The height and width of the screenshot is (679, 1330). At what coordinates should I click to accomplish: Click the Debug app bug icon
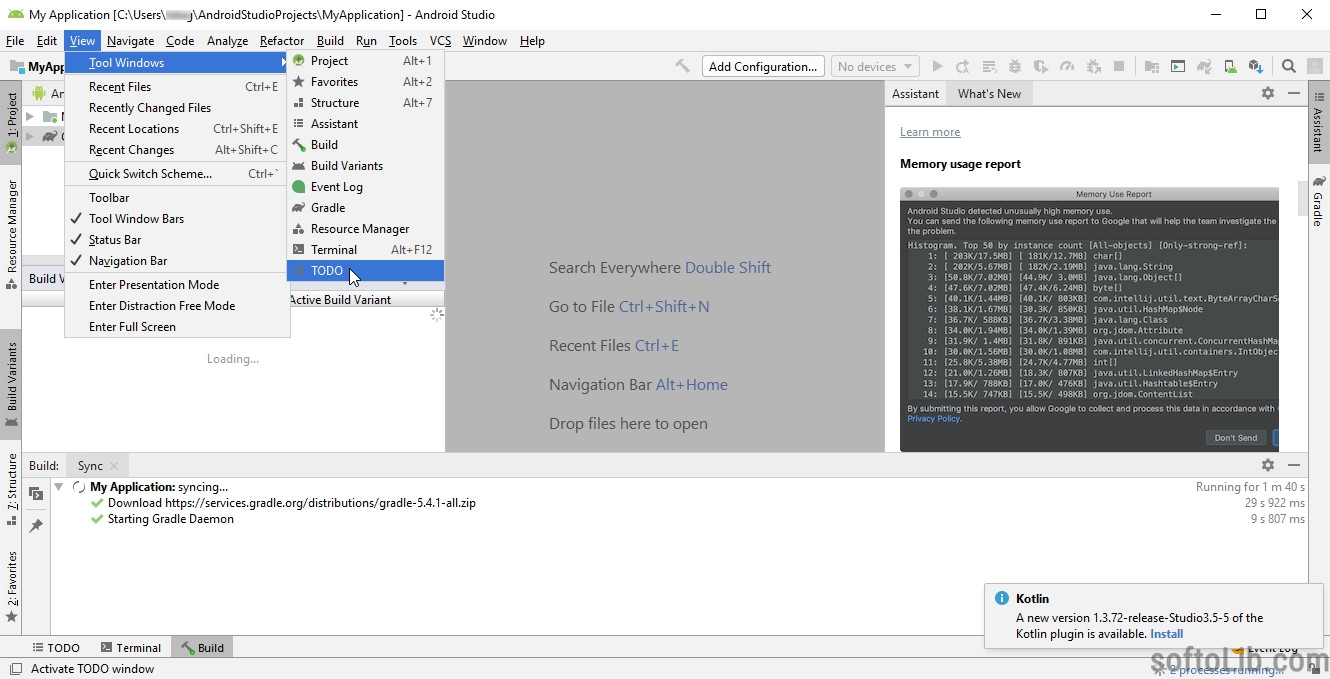click(x=1015, y=66)
